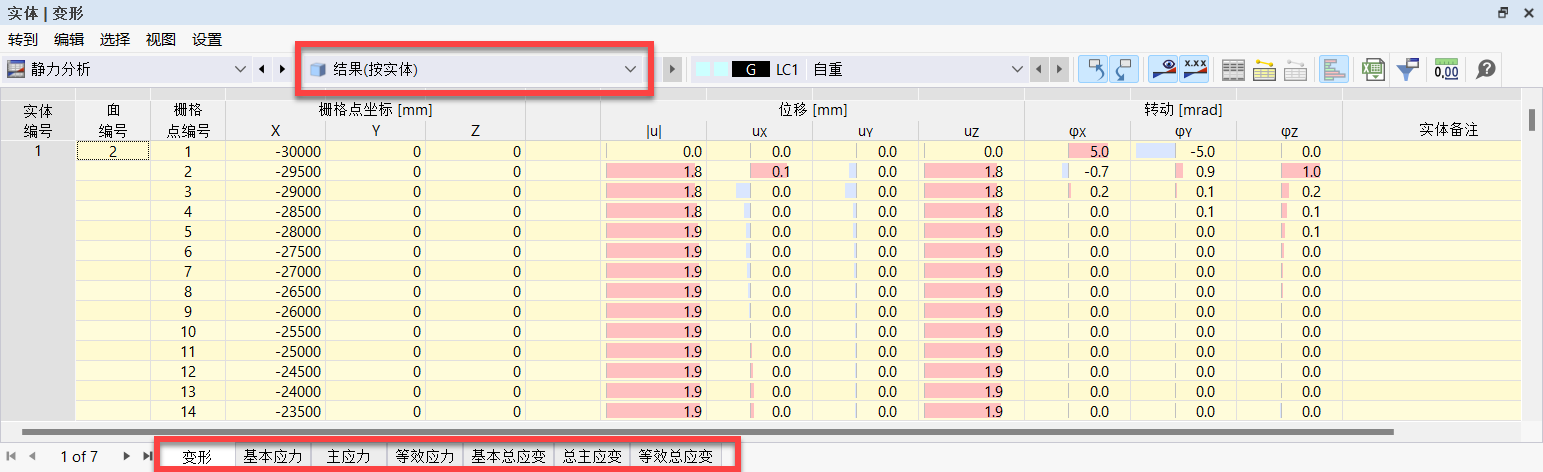Go to previous table page
The height and width of the screenshot is (472, 1543).
pos(32,456)
